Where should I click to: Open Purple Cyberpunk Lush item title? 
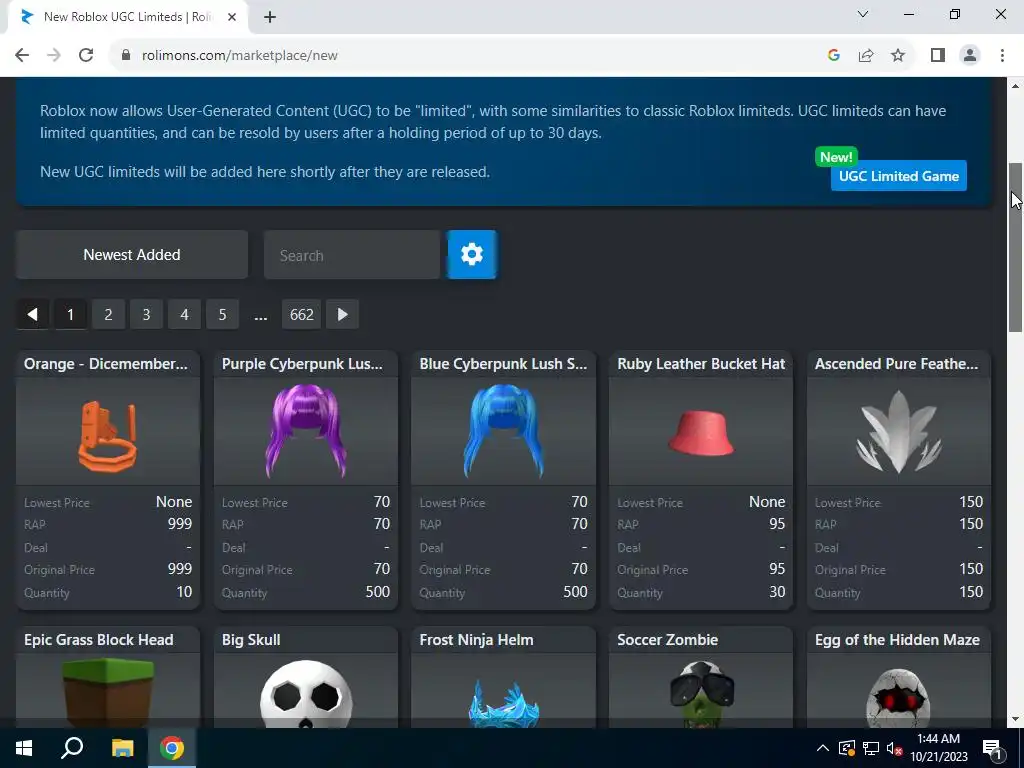302,364
